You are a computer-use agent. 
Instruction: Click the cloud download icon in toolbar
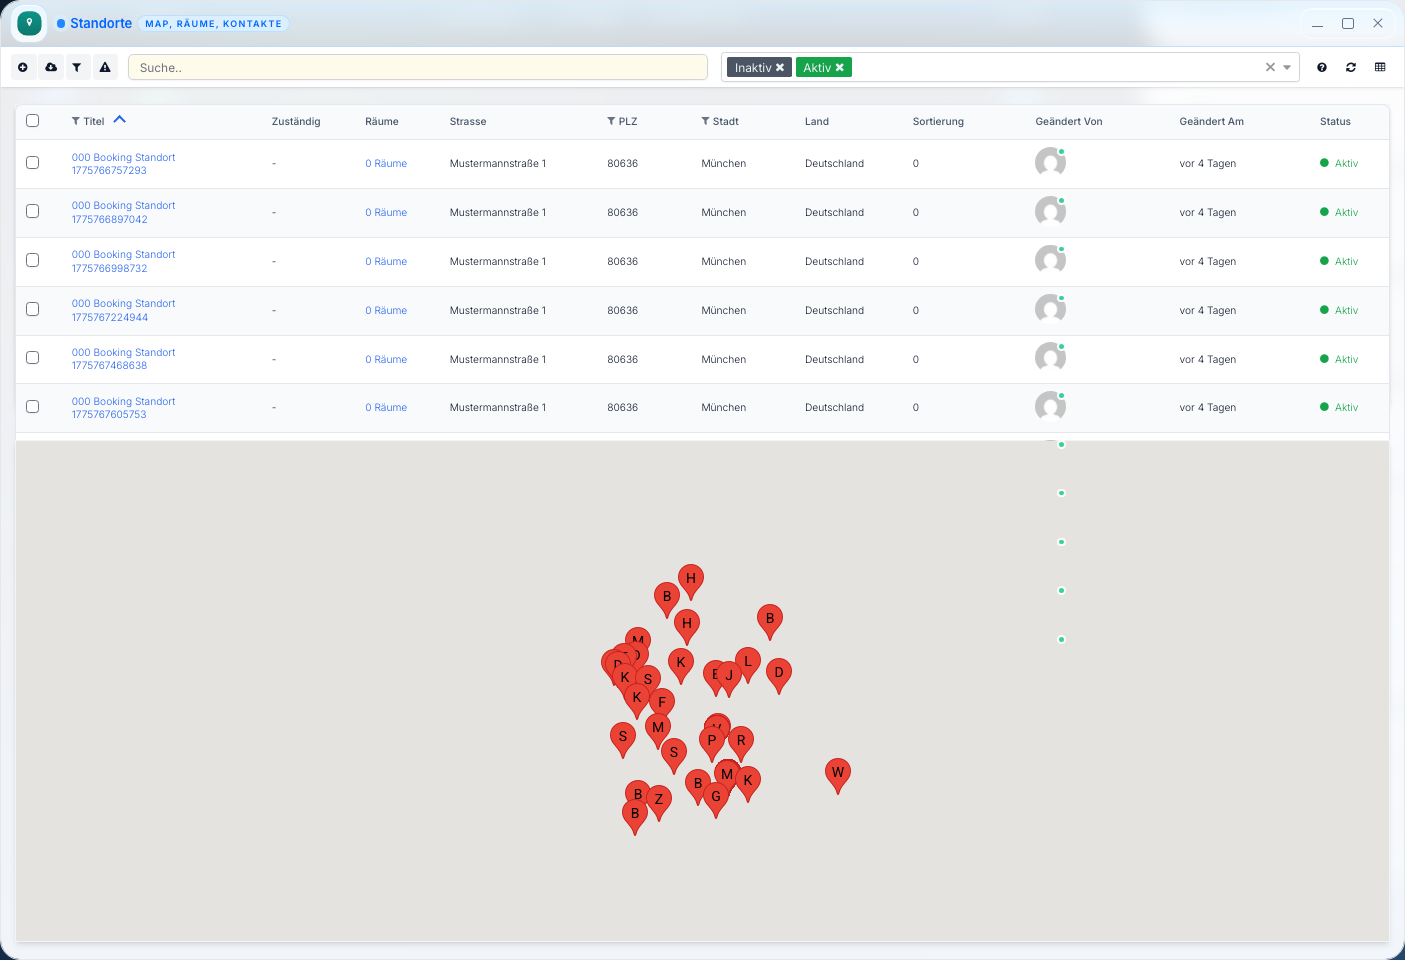point(51,67)
